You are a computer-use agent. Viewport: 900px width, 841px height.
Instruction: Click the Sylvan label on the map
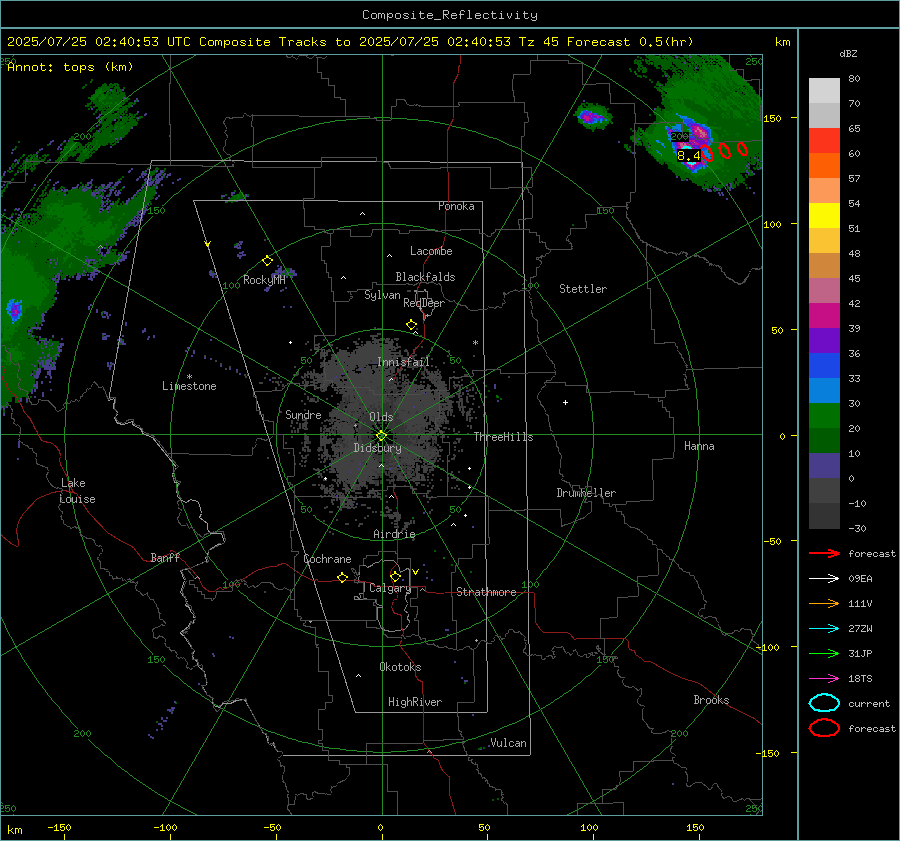[x=382, y=295]
